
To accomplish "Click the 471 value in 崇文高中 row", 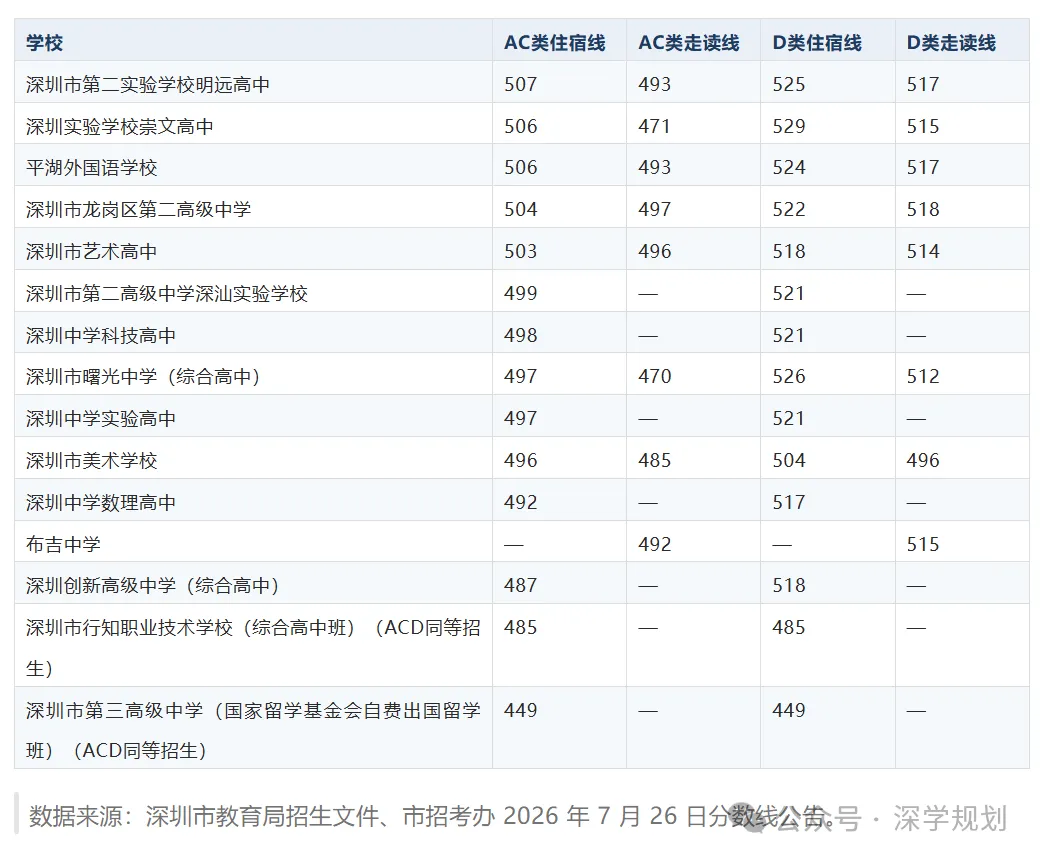I will point(655,126).
